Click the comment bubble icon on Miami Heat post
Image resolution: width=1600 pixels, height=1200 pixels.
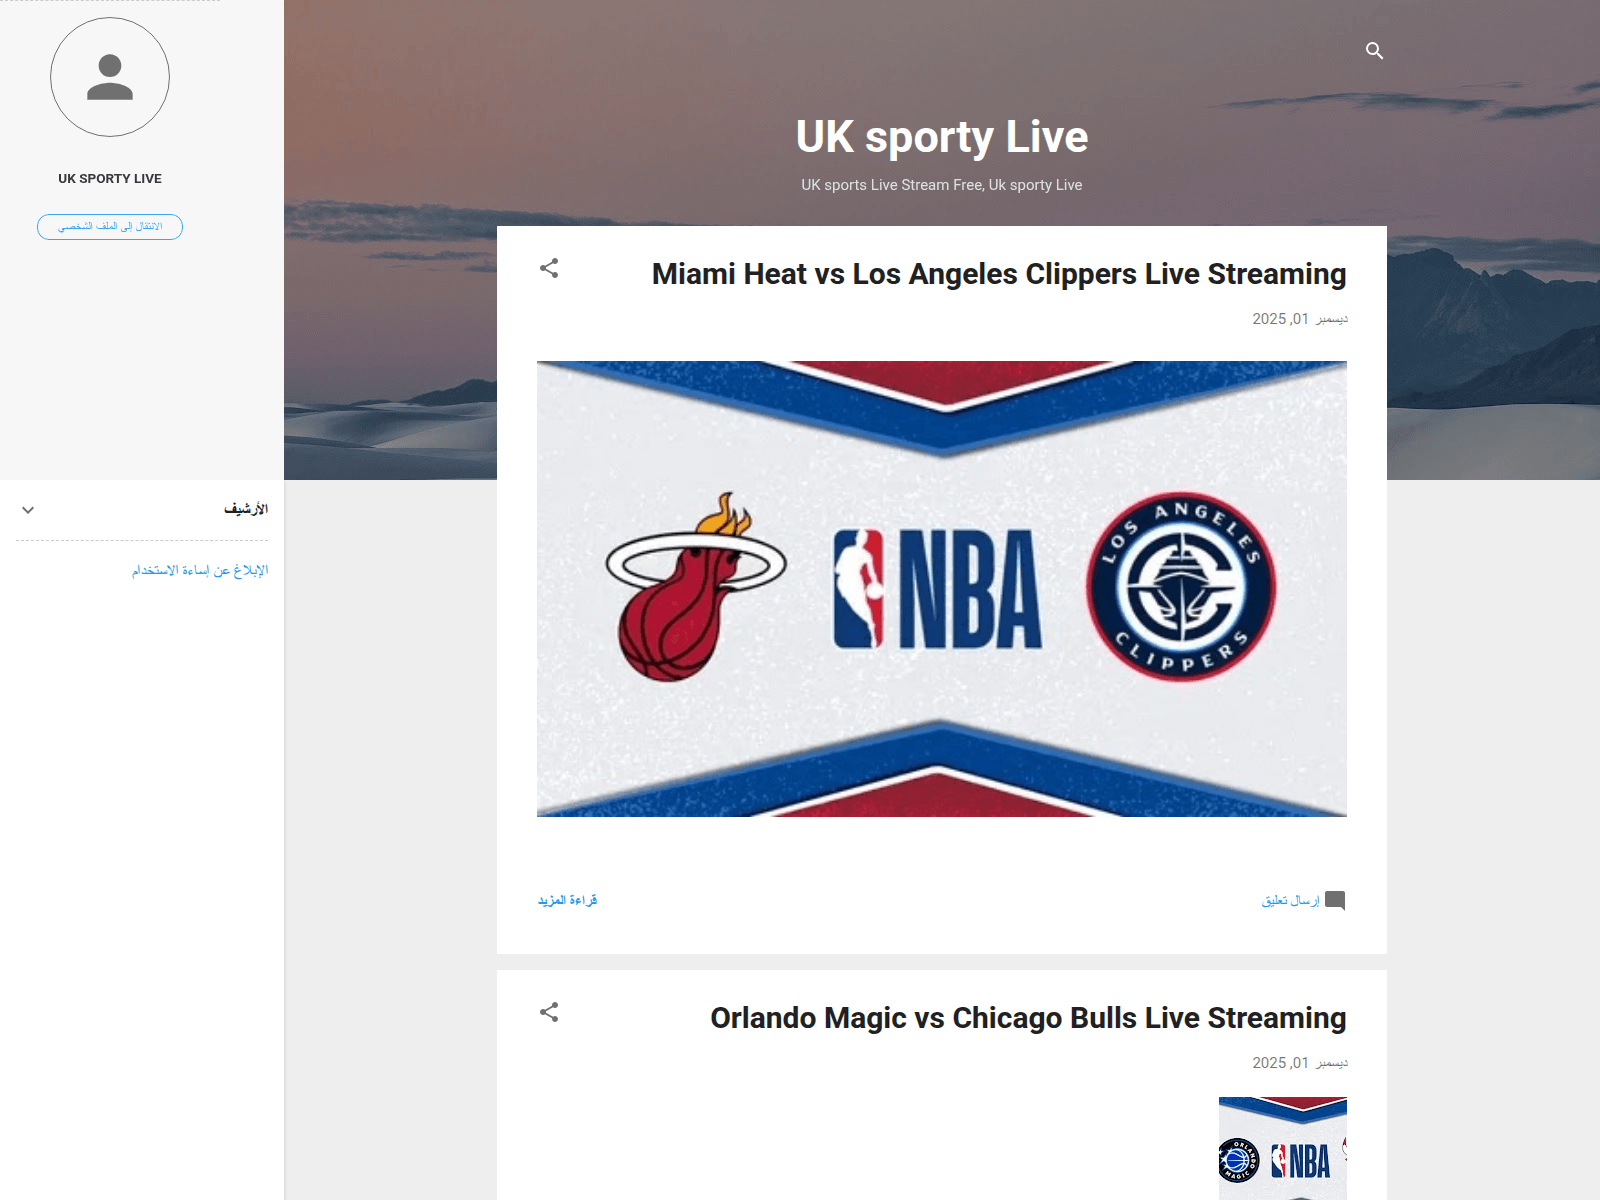click(x=1335, y=900)
